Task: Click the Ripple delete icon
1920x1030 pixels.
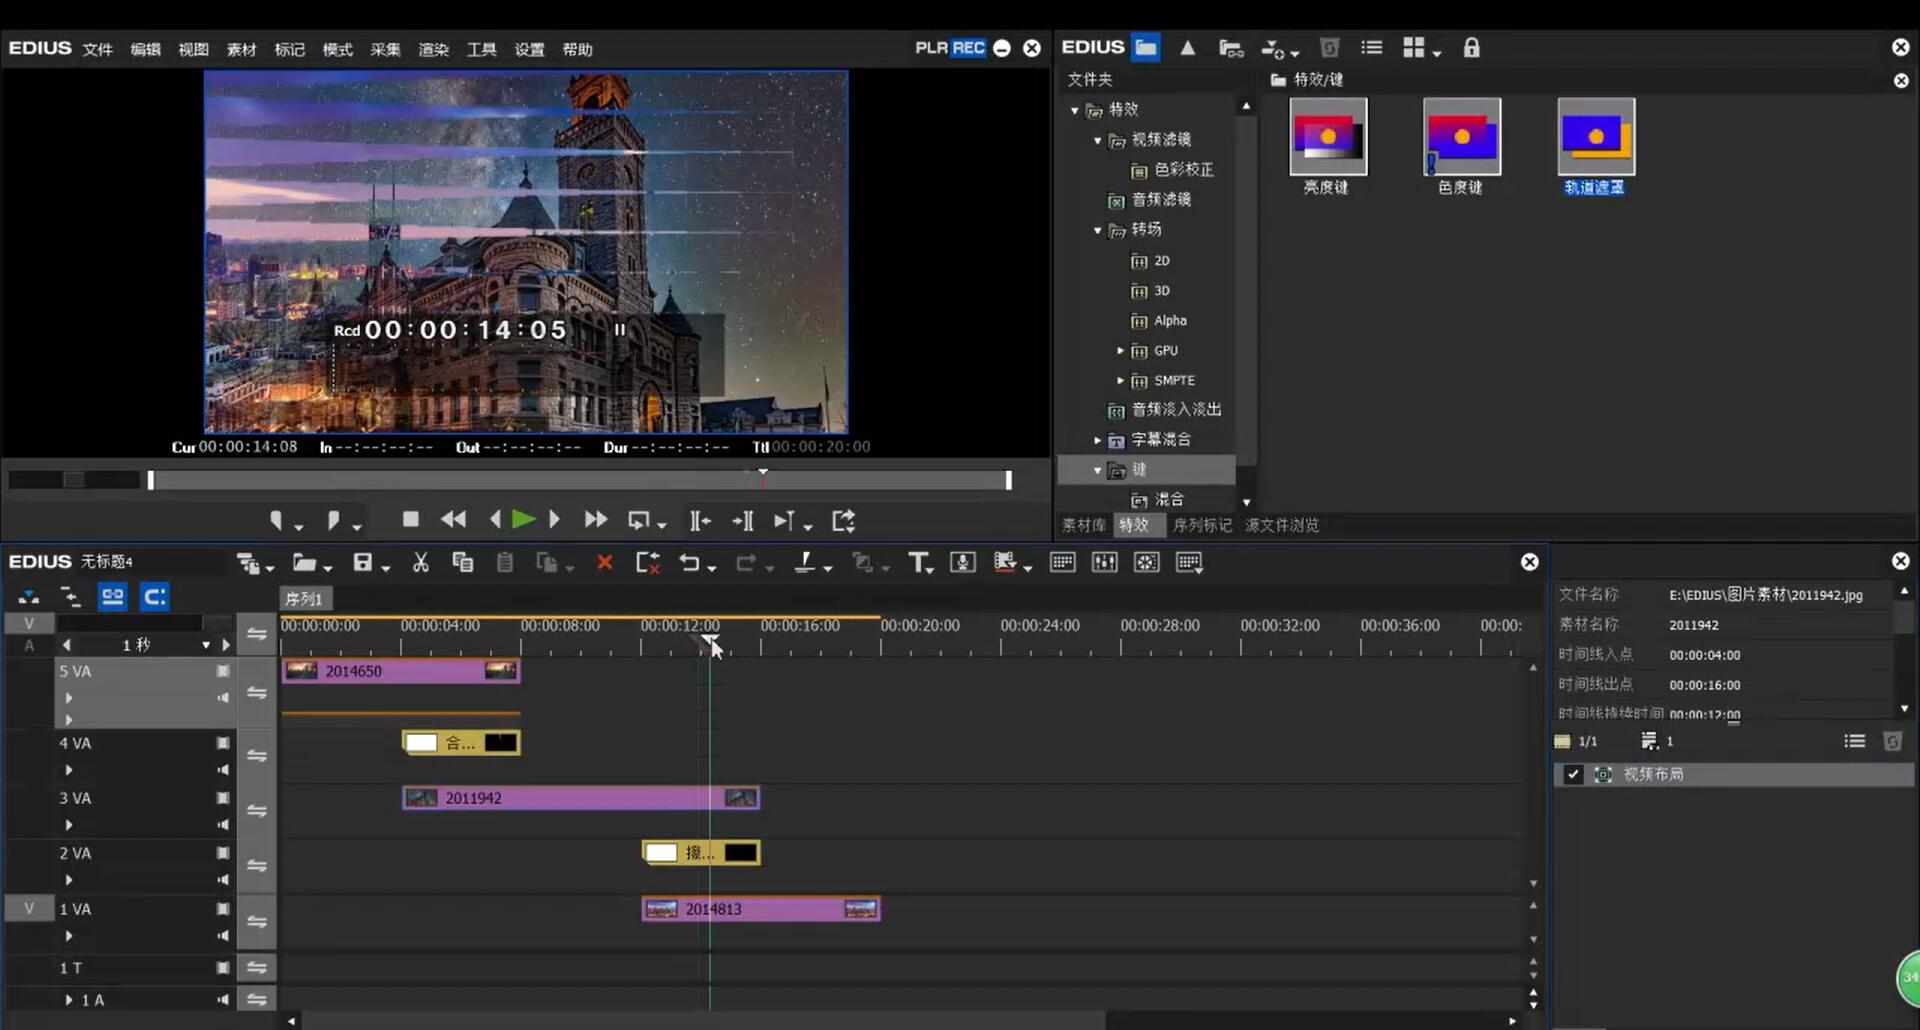Action: pos(648,563)
